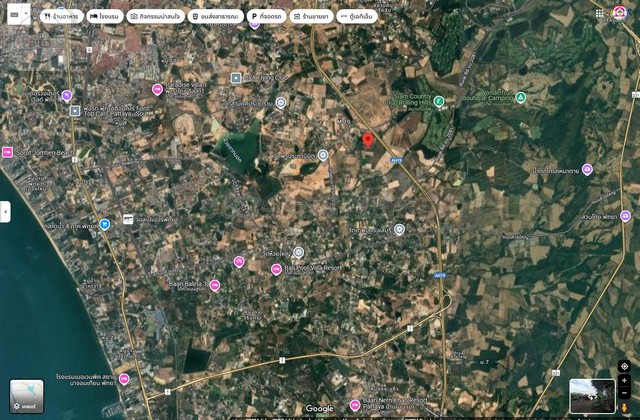
Task: Zoom in with the plus button
Action: [x=624, y=380]
